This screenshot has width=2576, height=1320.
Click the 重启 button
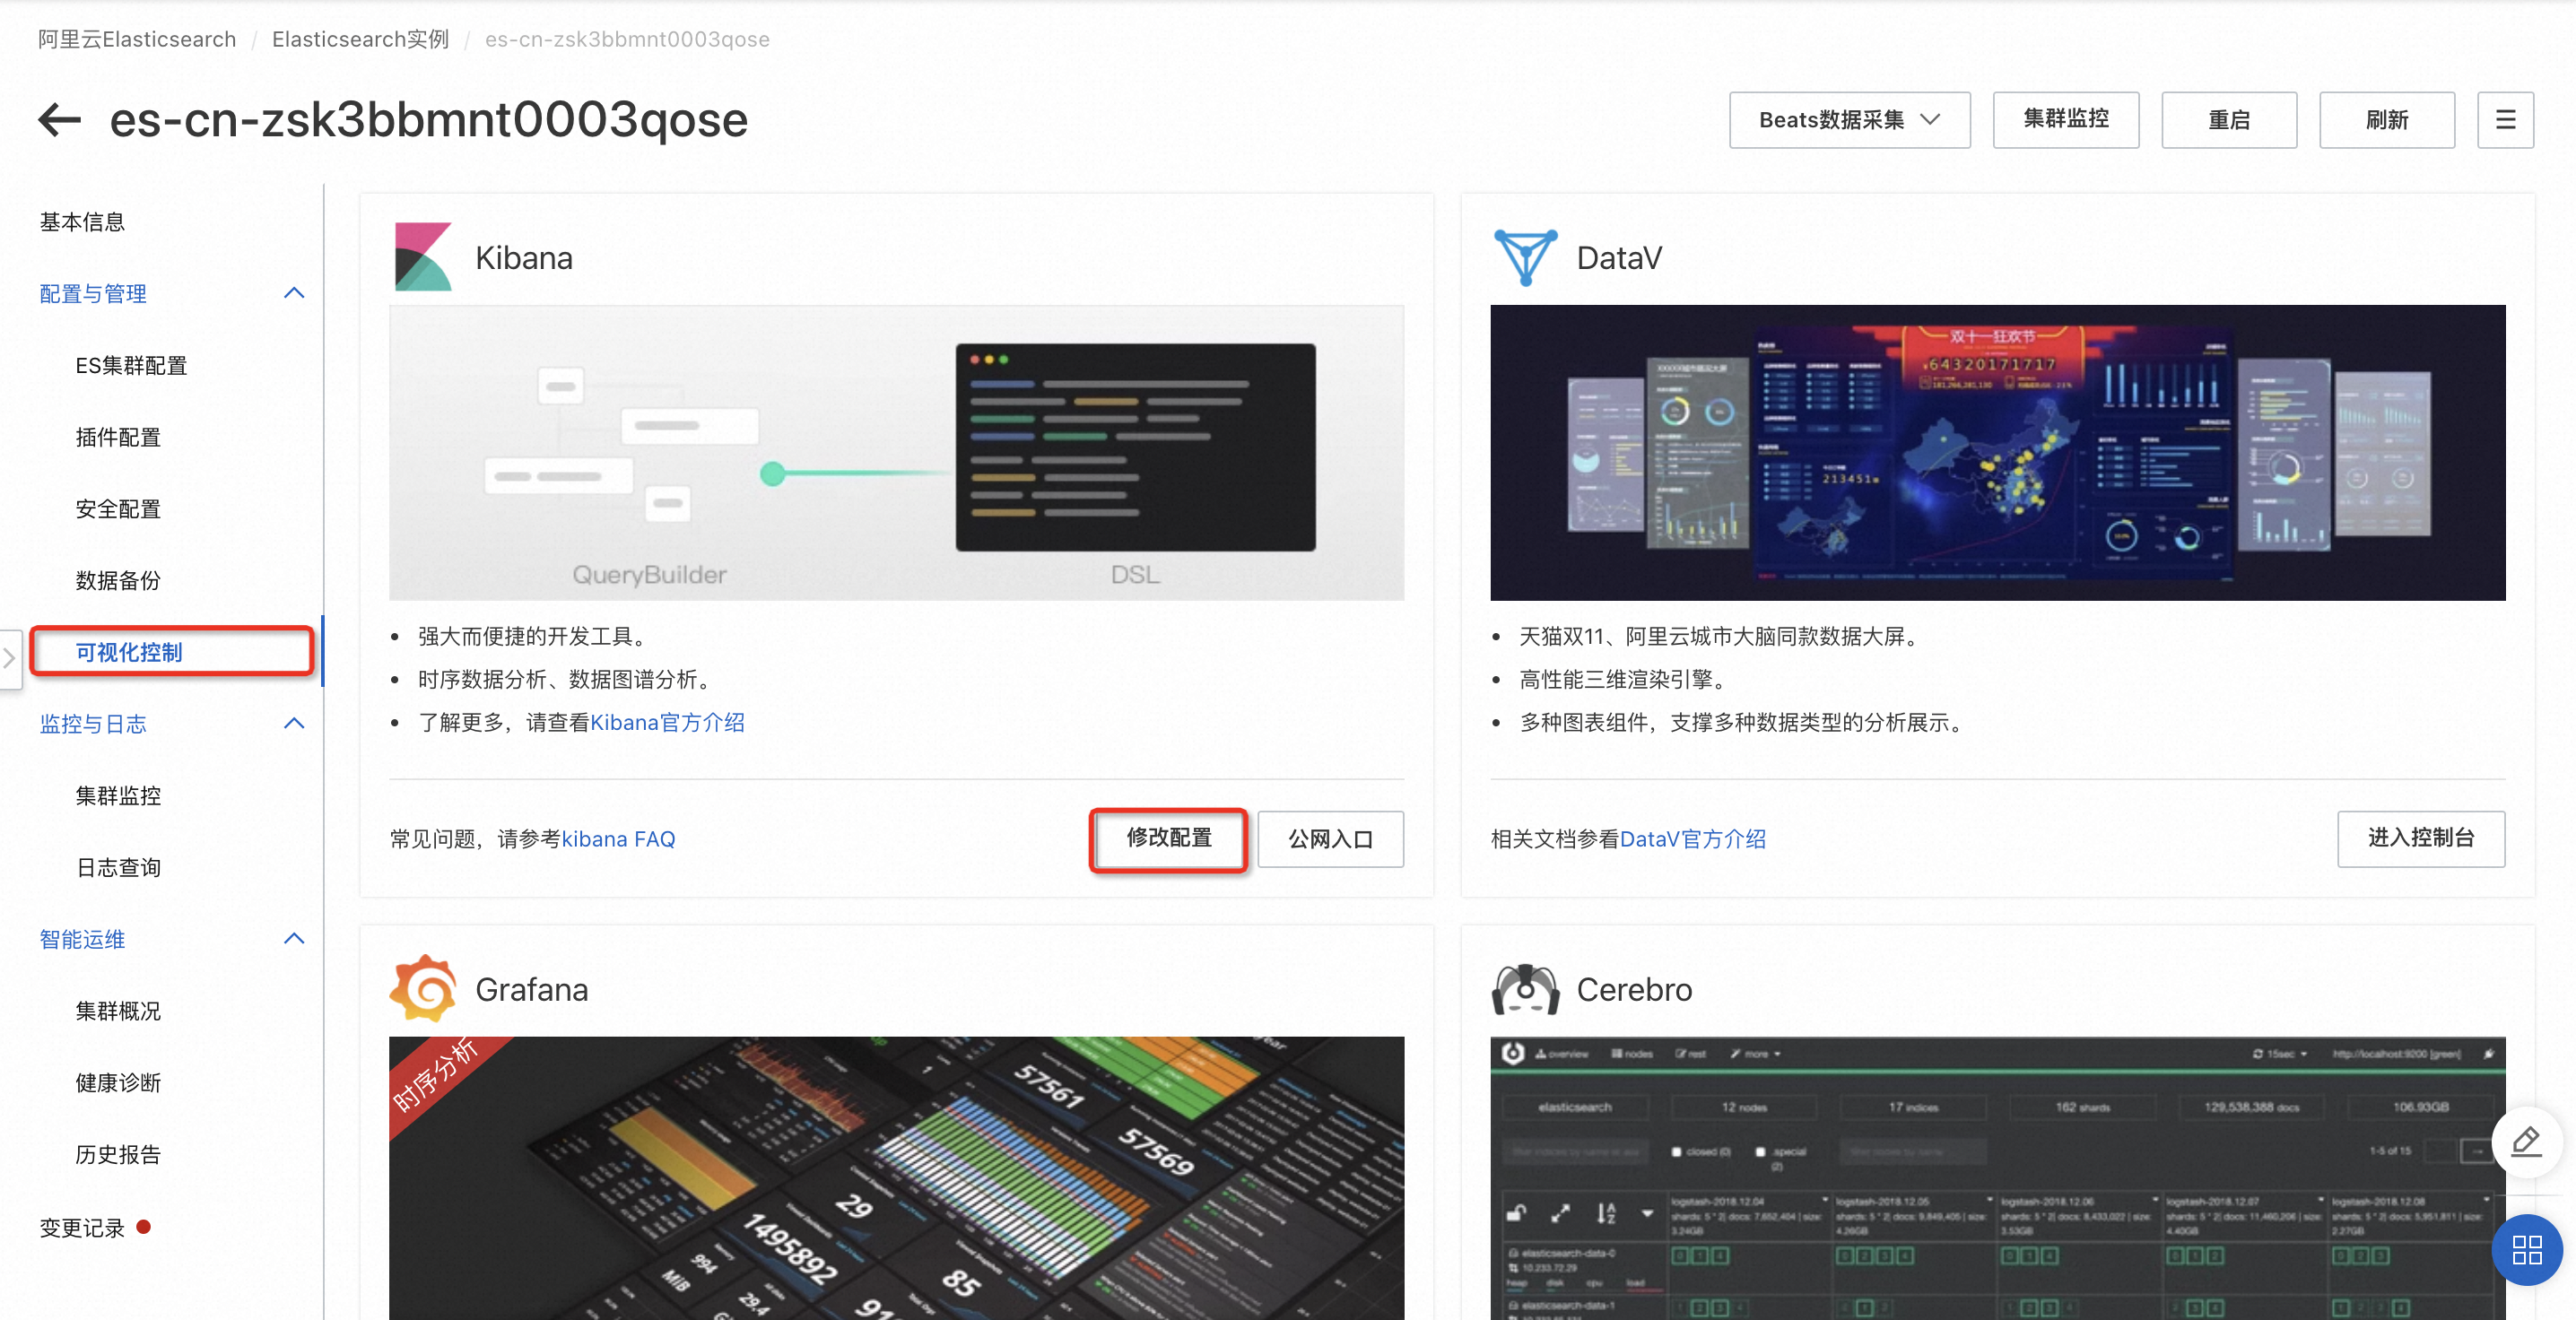click(x=2228, y=120)
